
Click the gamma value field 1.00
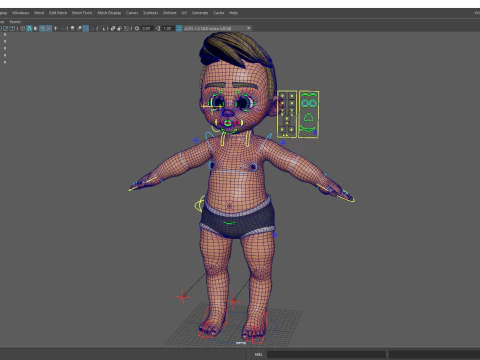coord(167,28)
